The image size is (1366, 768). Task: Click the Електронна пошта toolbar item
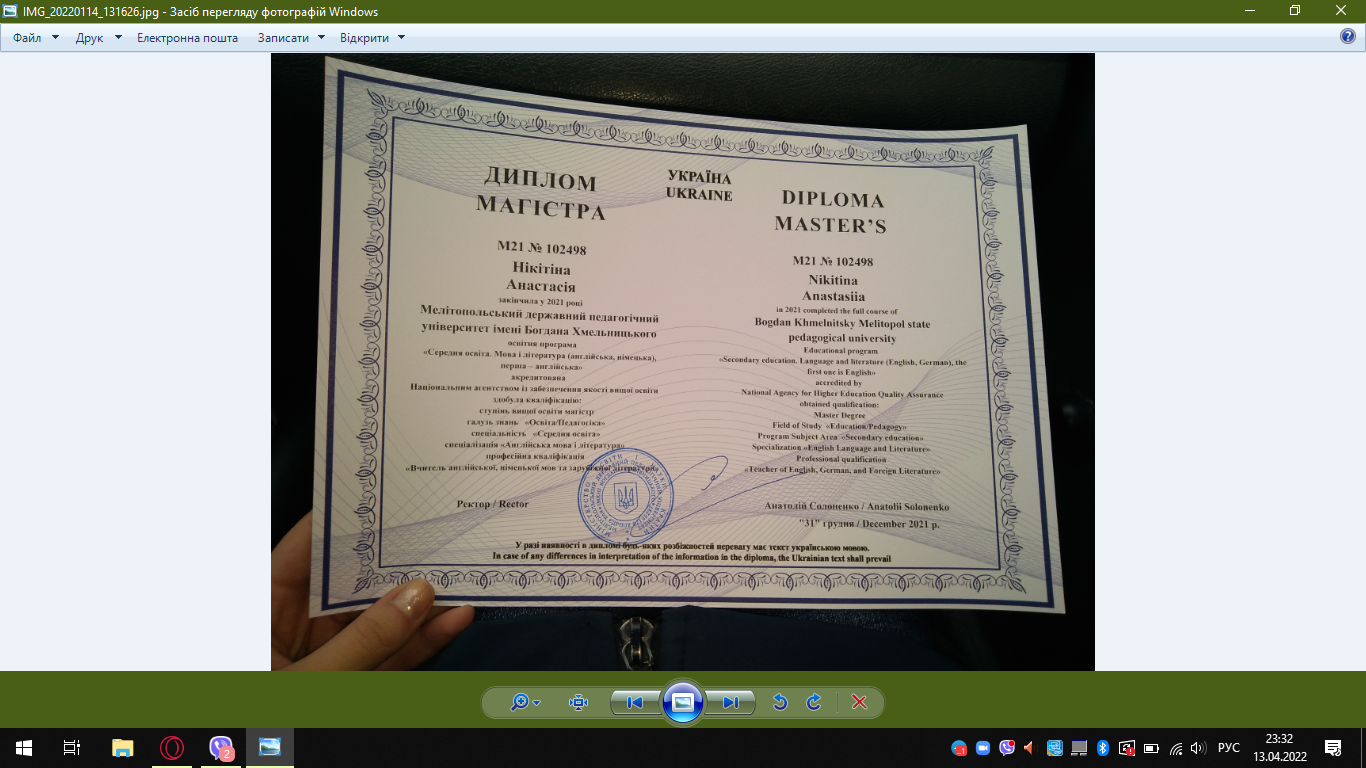[x=188, y=37]
